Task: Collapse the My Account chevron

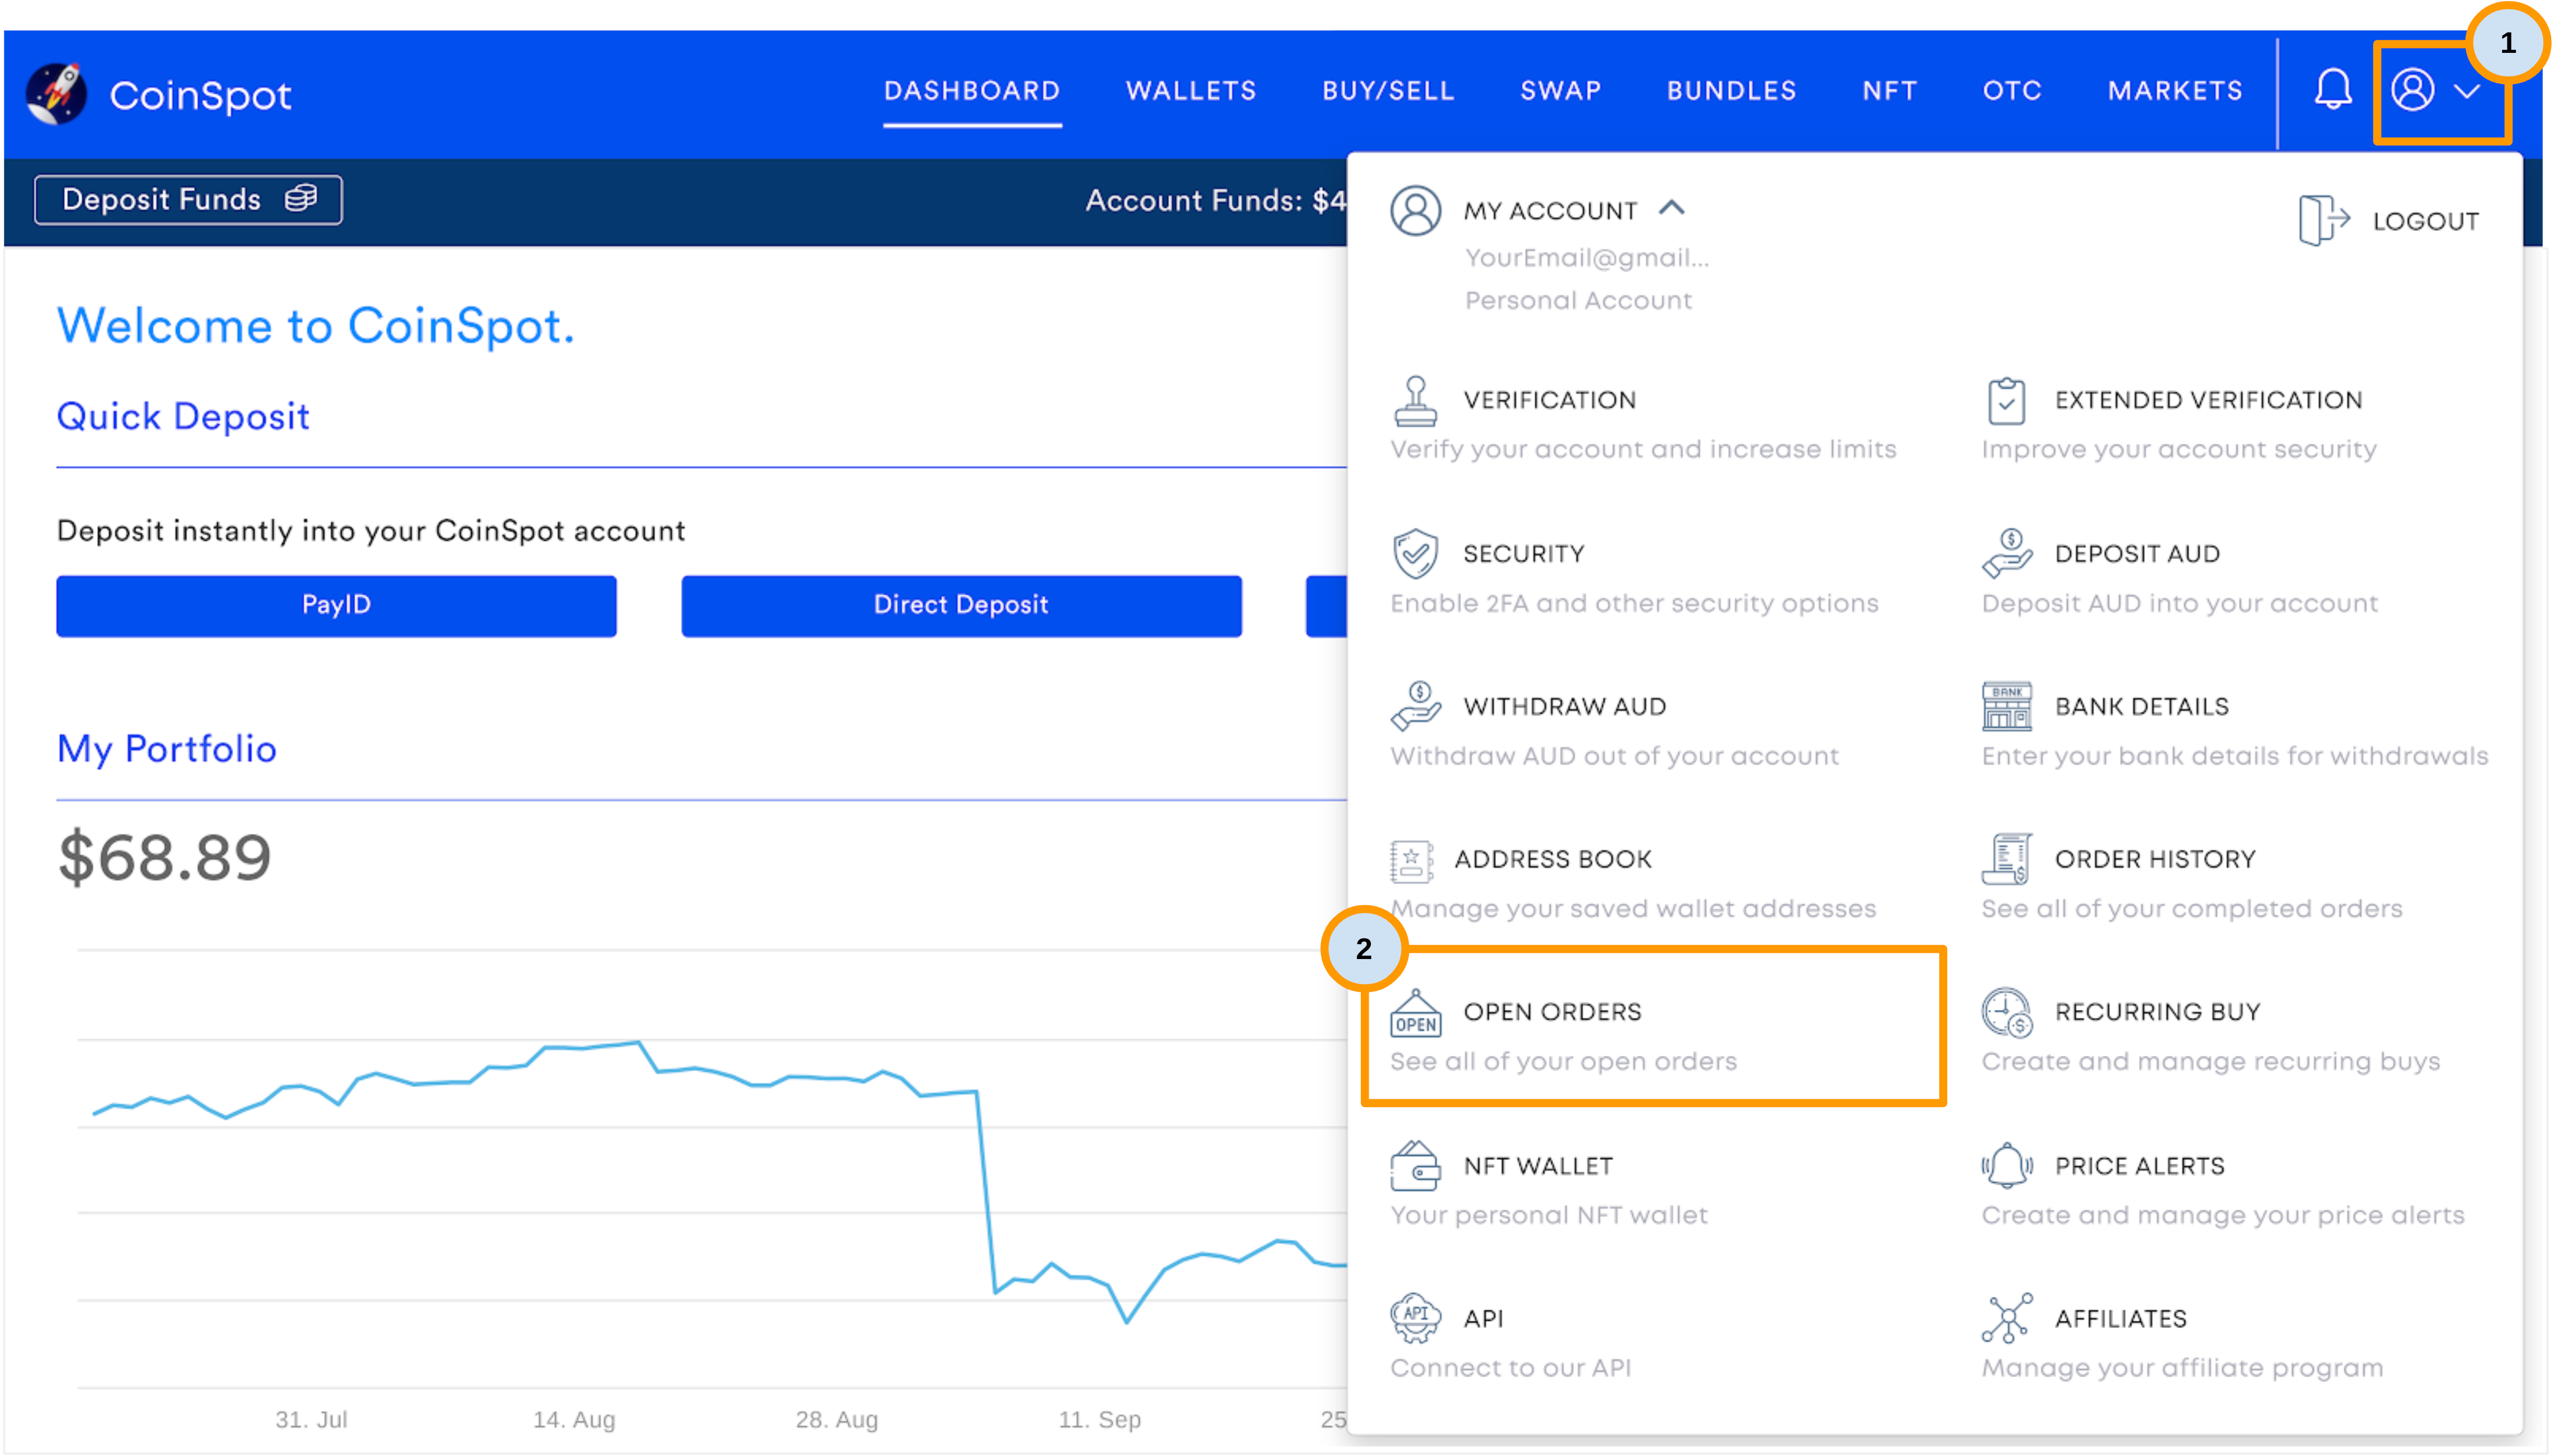Action: click(1672, 208)
